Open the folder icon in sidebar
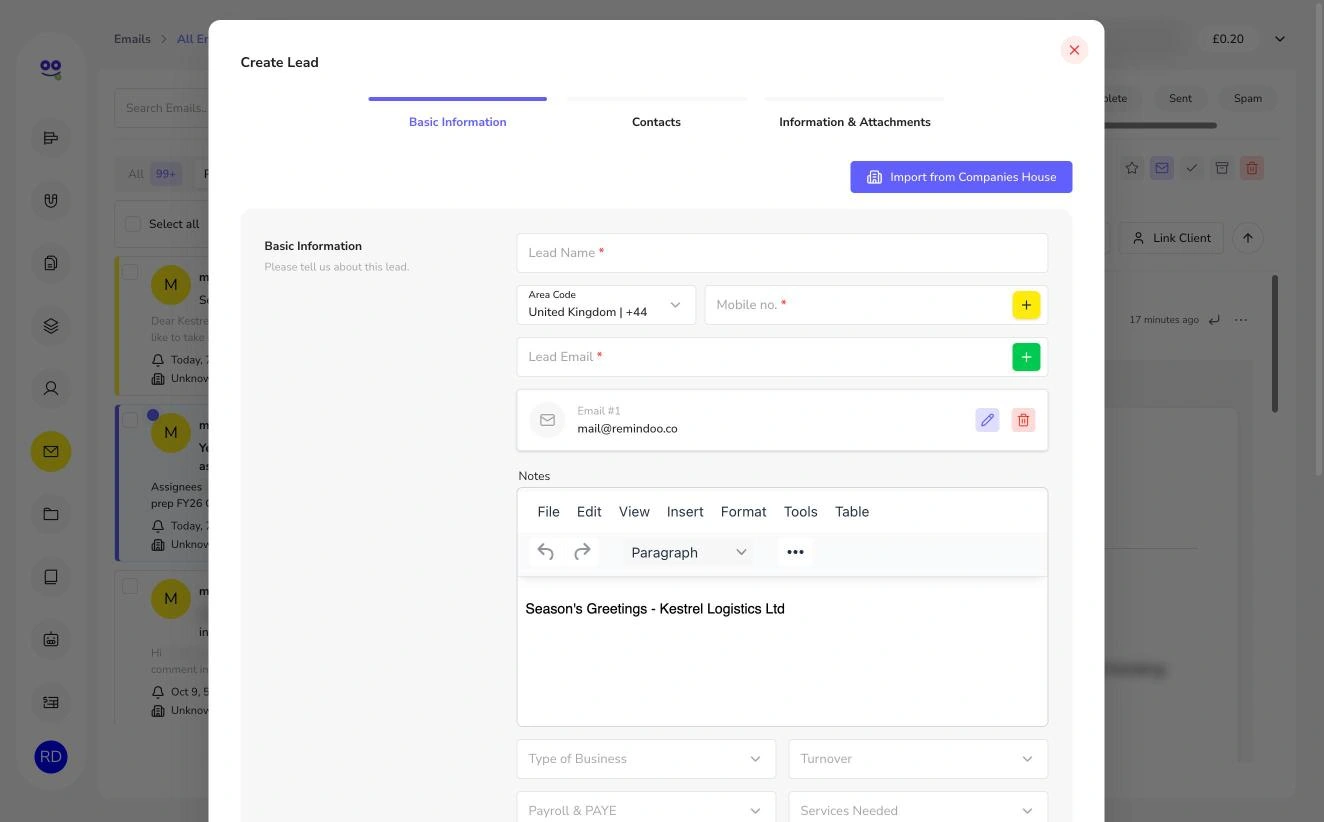The height and width of the screenshot is (822, 1324). pos(51,514)
